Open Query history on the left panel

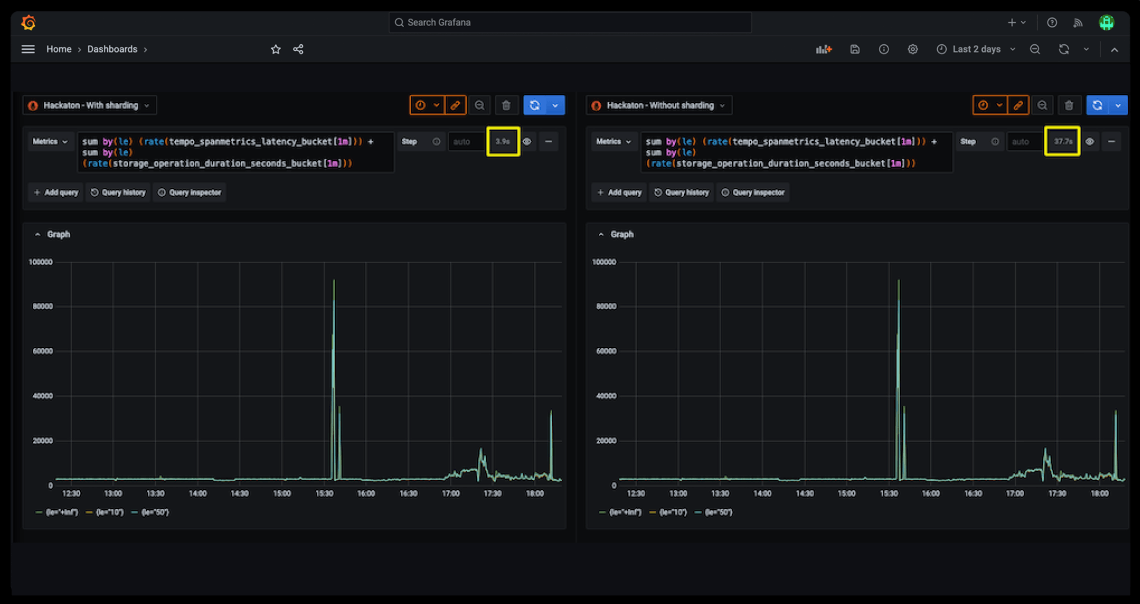click(x=117, y=192)
